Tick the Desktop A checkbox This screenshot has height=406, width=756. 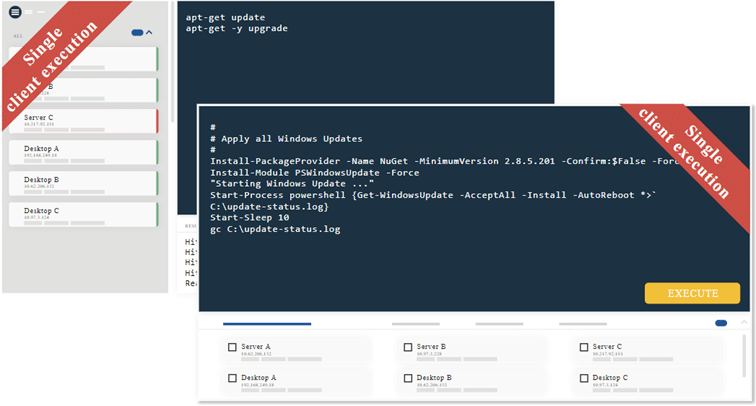232,379
